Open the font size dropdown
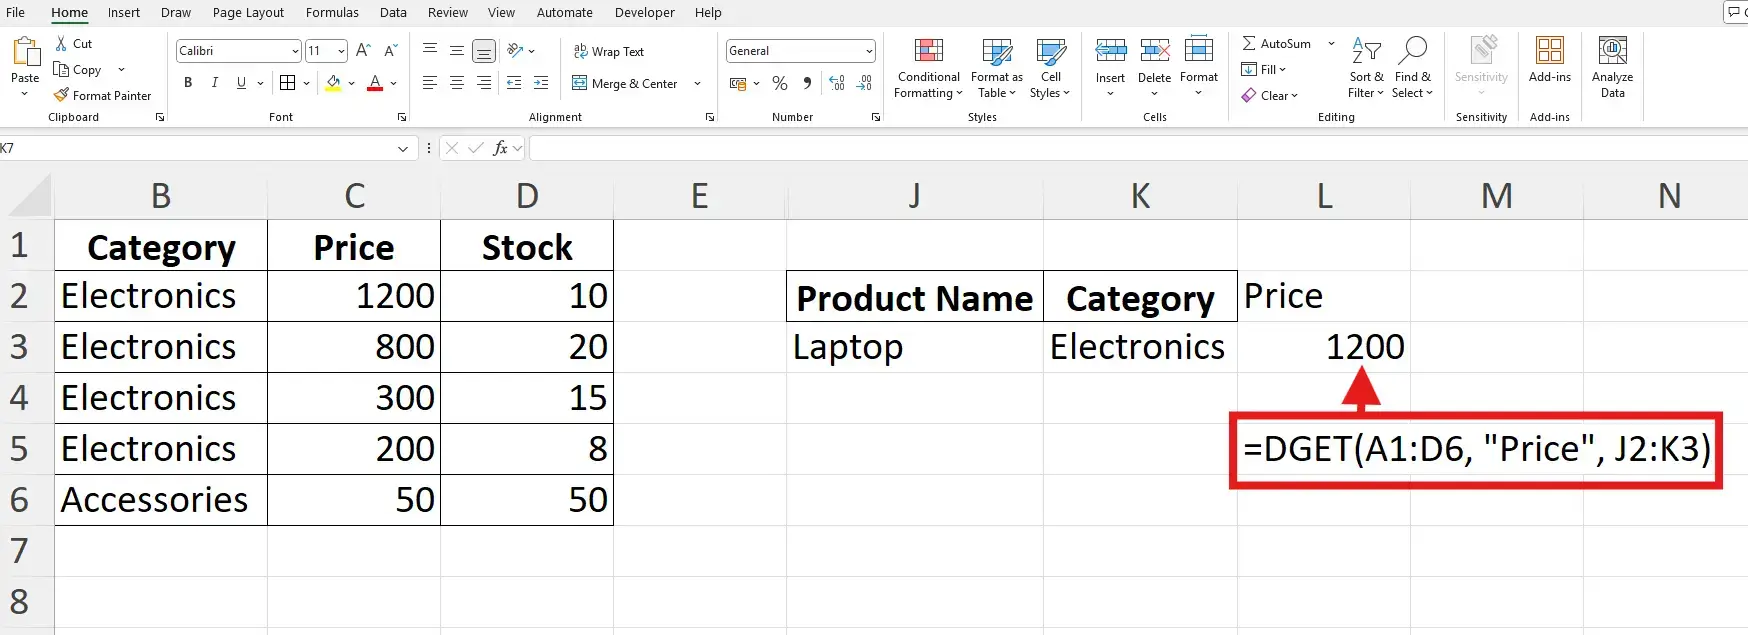The width and height of the screenshot is (1748, 635). 341,51
